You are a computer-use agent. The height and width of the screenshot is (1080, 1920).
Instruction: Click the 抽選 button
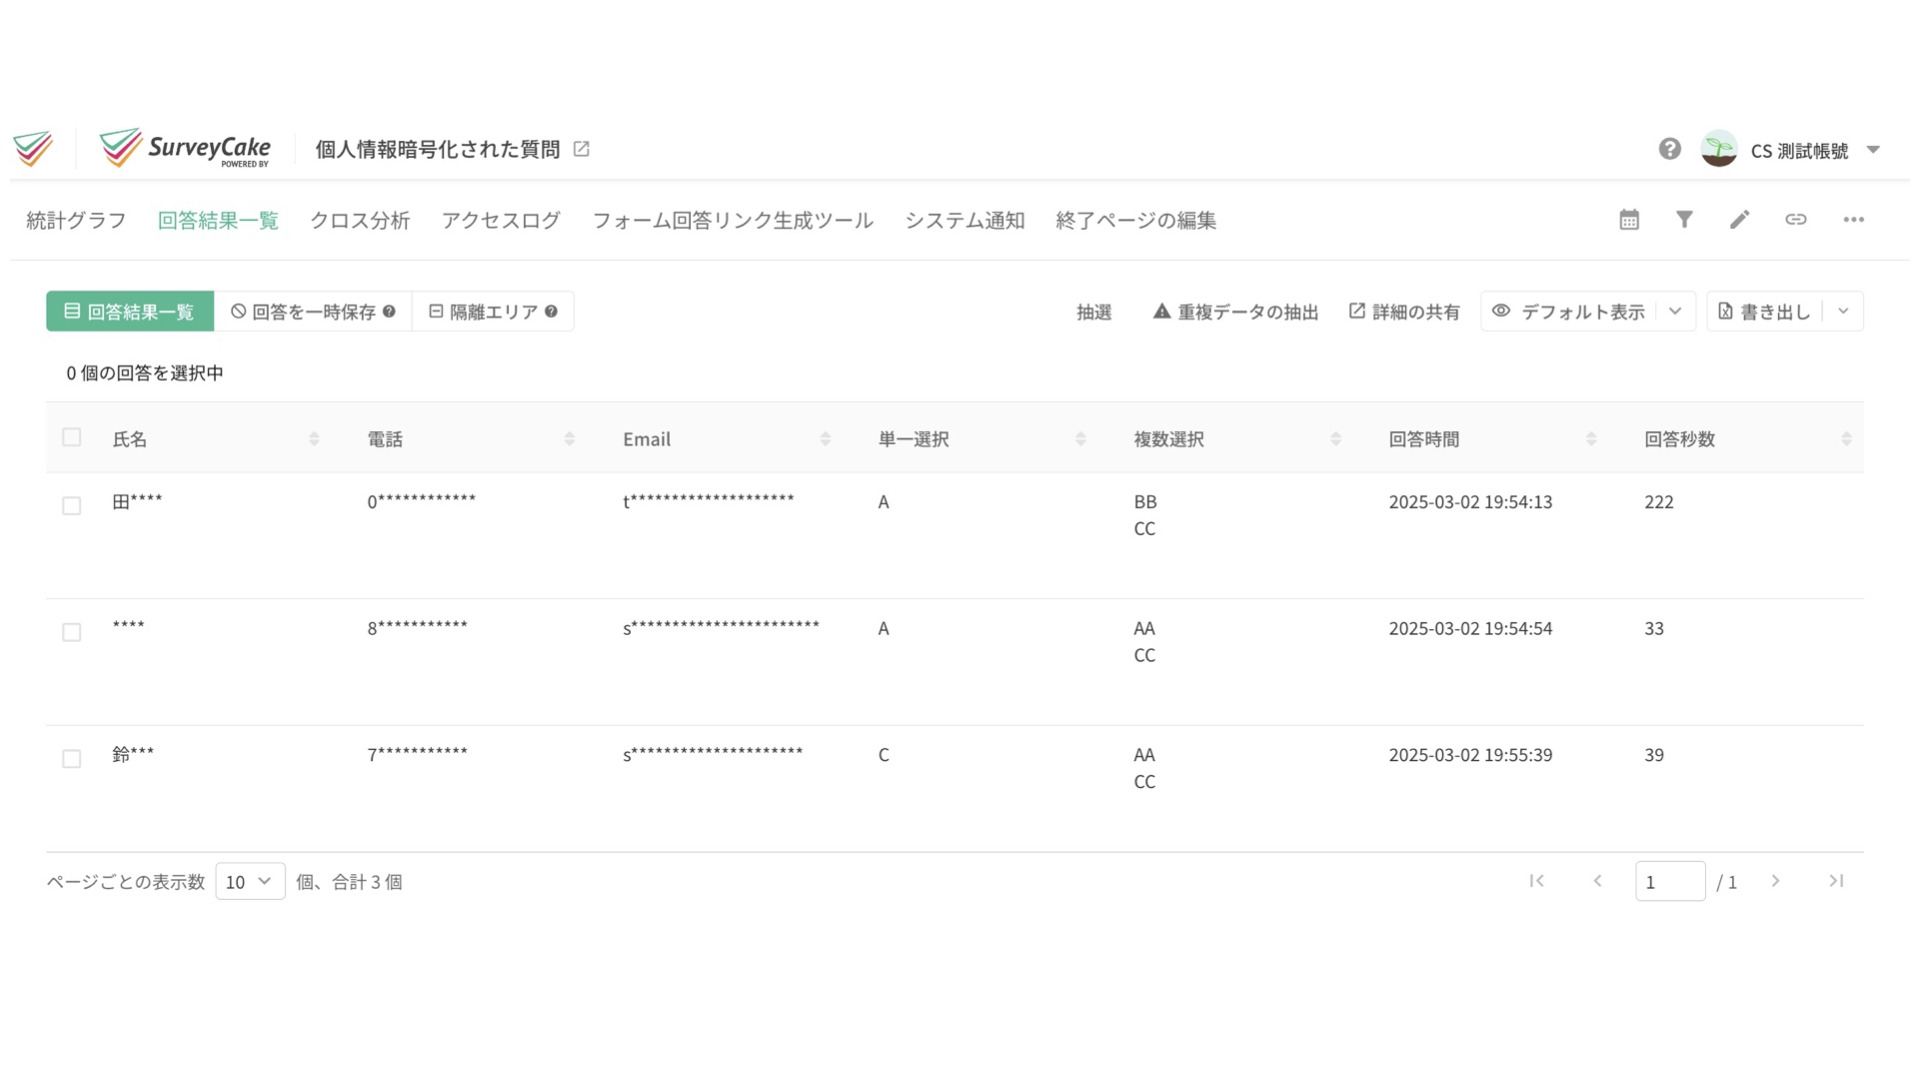tap(1094, 312)
